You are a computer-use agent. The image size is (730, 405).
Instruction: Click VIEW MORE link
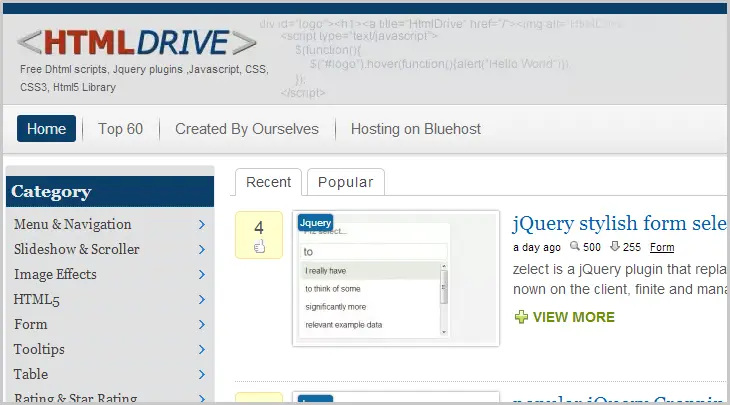coord(574,317)
